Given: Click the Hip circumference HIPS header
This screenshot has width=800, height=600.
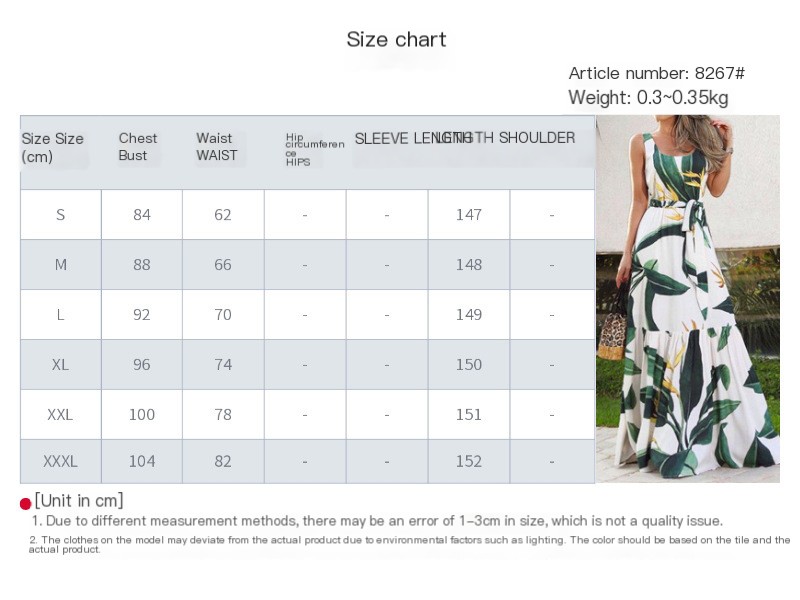Looking at the screenshot, I should [315, 149].
